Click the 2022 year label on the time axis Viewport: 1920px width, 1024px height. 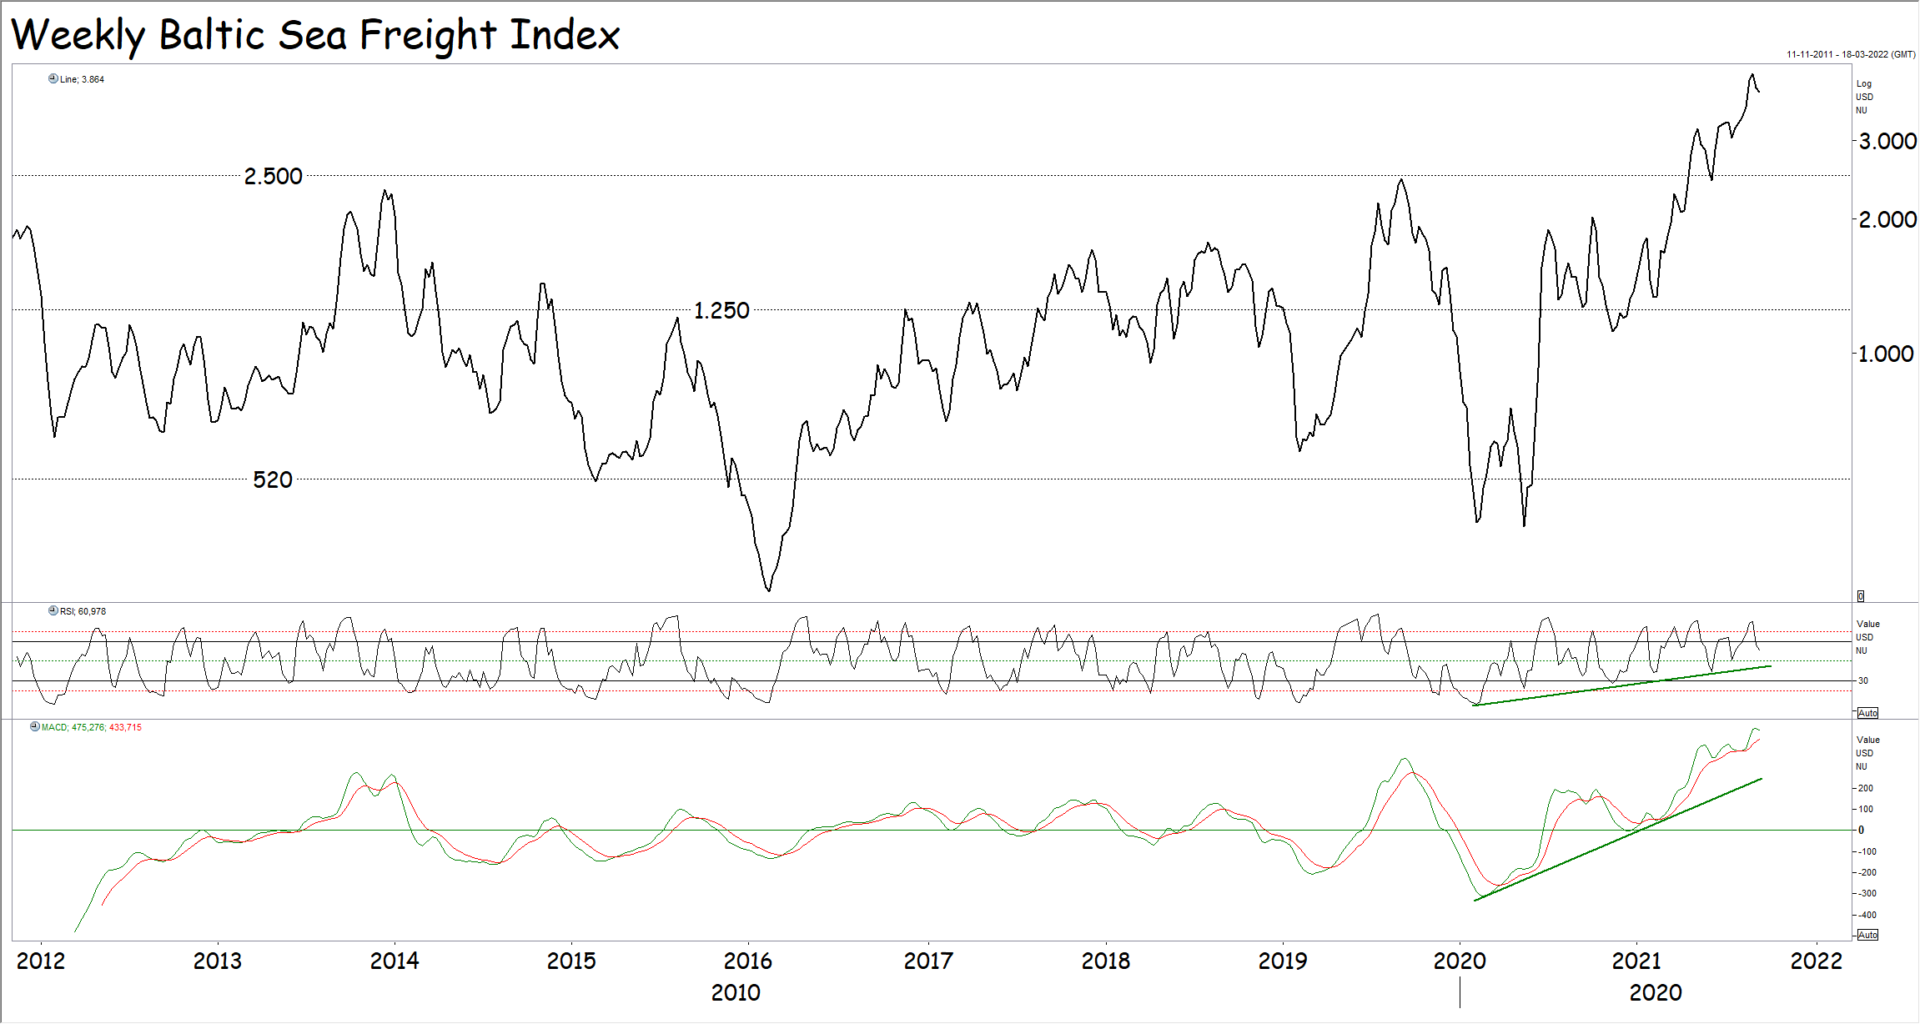[1815, 961]
